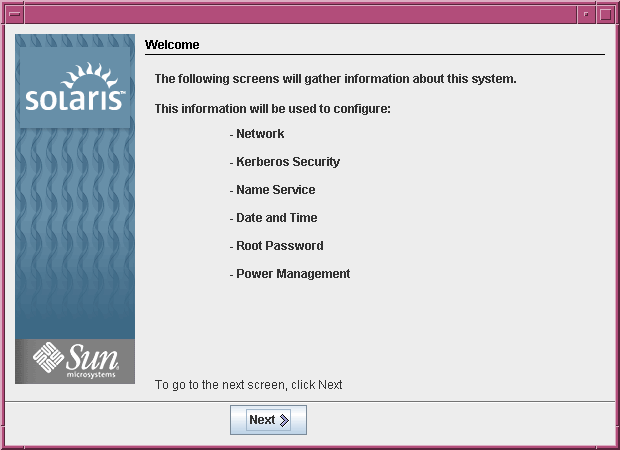
Task: Click the Next button
Action: [268, 420]
